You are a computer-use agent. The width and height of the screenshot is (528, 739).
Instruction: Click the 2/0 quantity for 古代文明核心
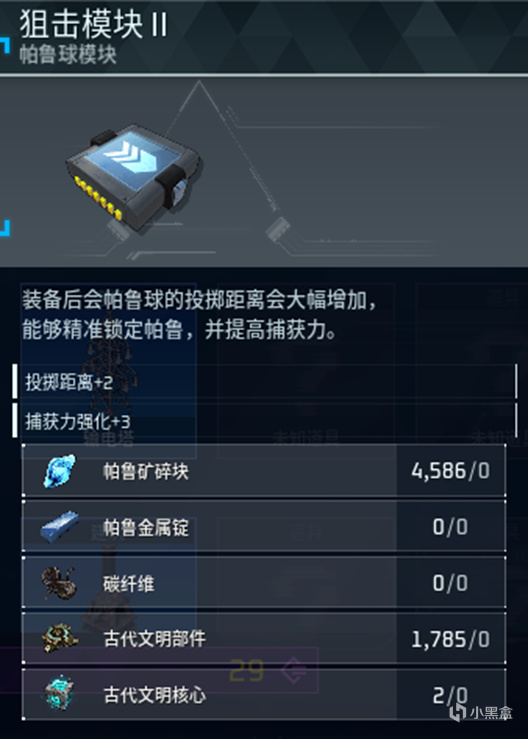[x=451, y=695]
